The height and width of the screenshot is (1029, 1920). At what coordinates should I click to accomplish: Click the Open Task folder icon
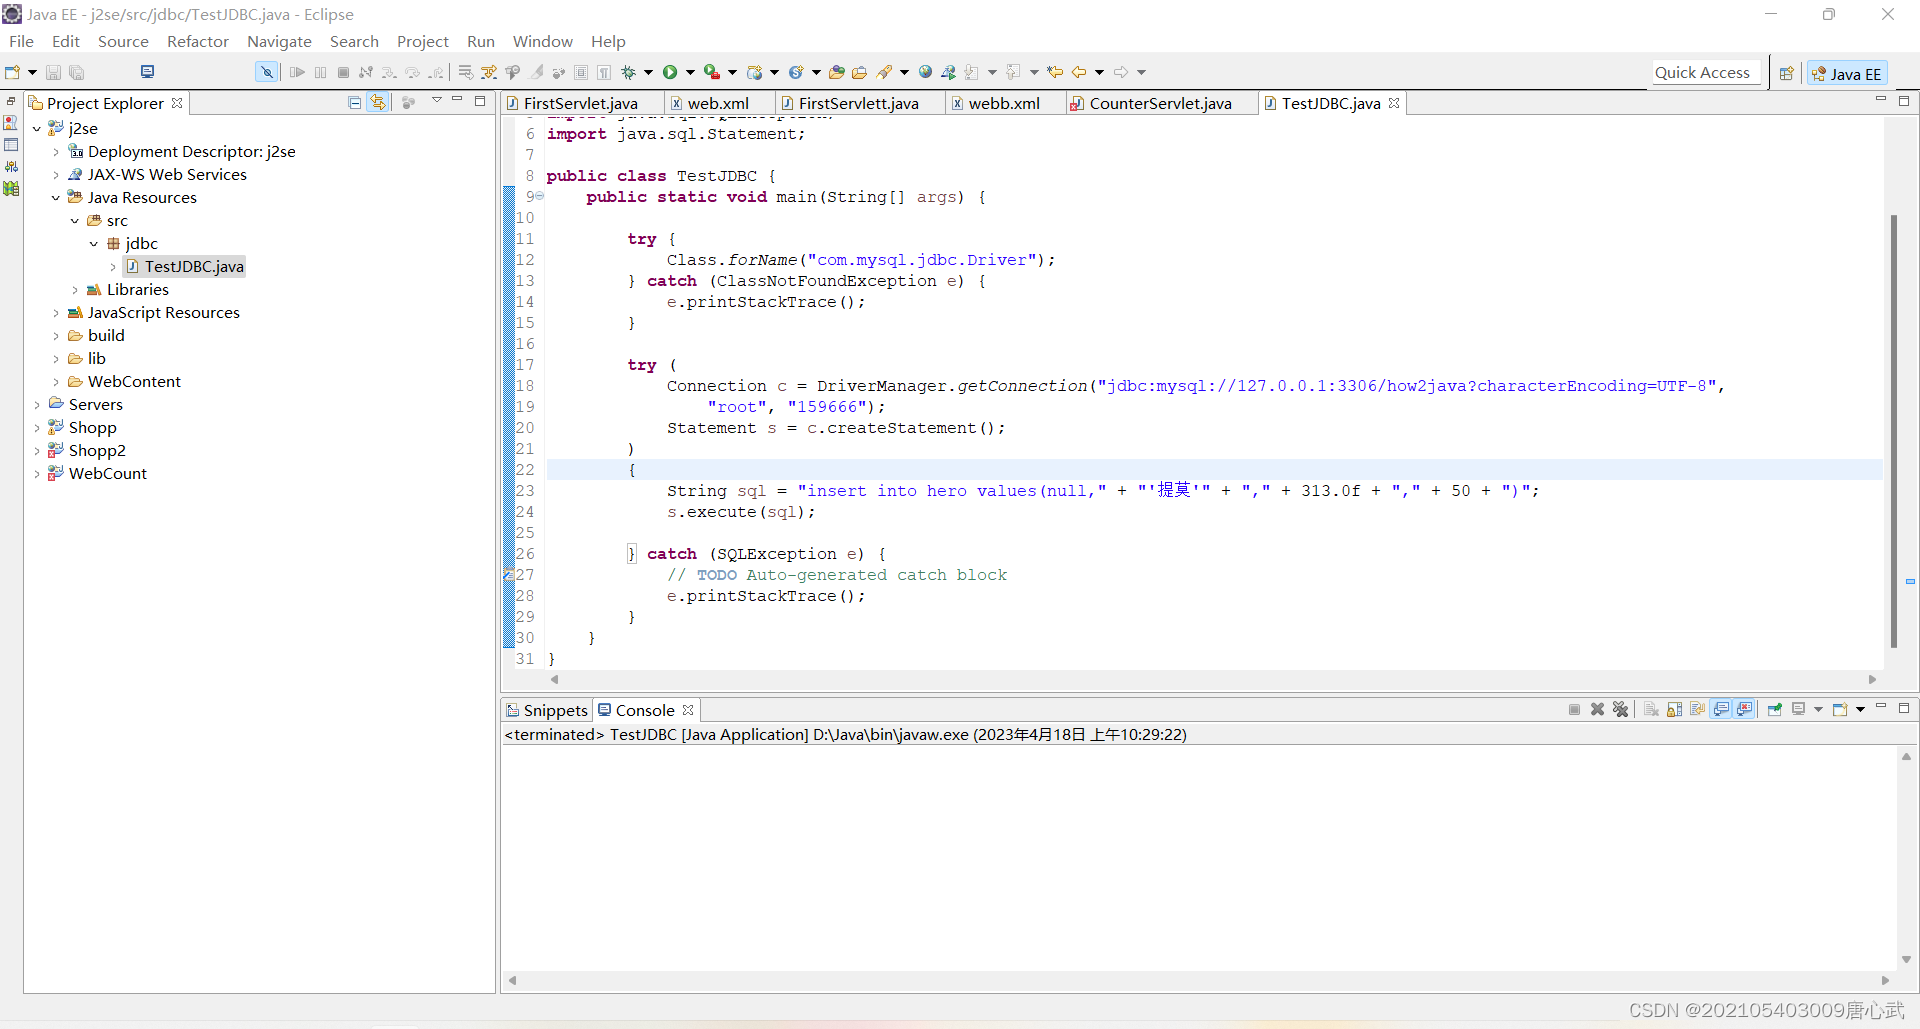pyautogui.click(x=860, y=72)
